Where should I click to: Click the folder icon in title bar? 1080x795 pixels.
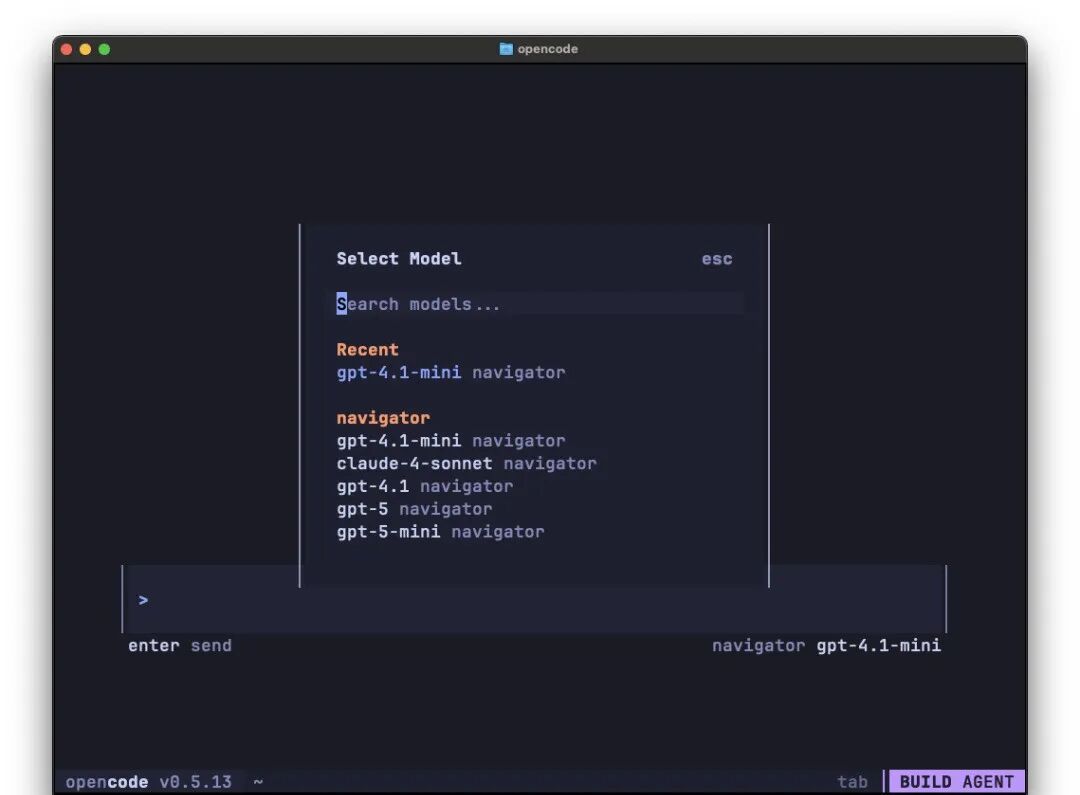(506, 49)
